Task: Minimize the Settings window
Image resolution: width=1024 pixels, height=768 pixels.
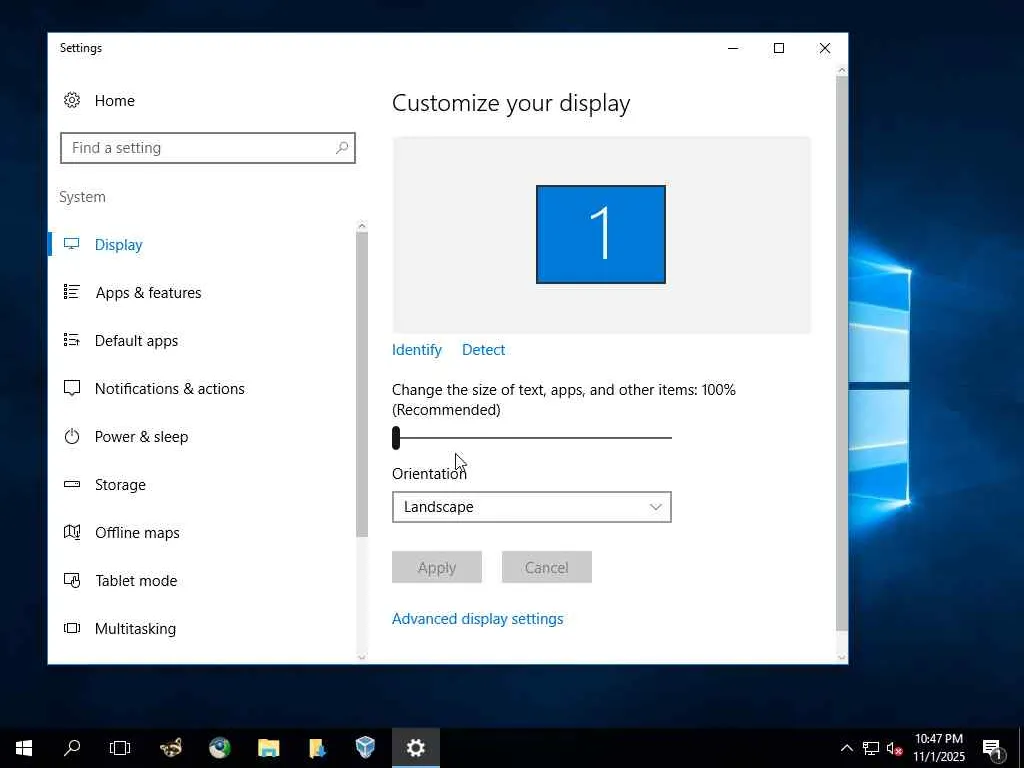Action: [733, 48]
